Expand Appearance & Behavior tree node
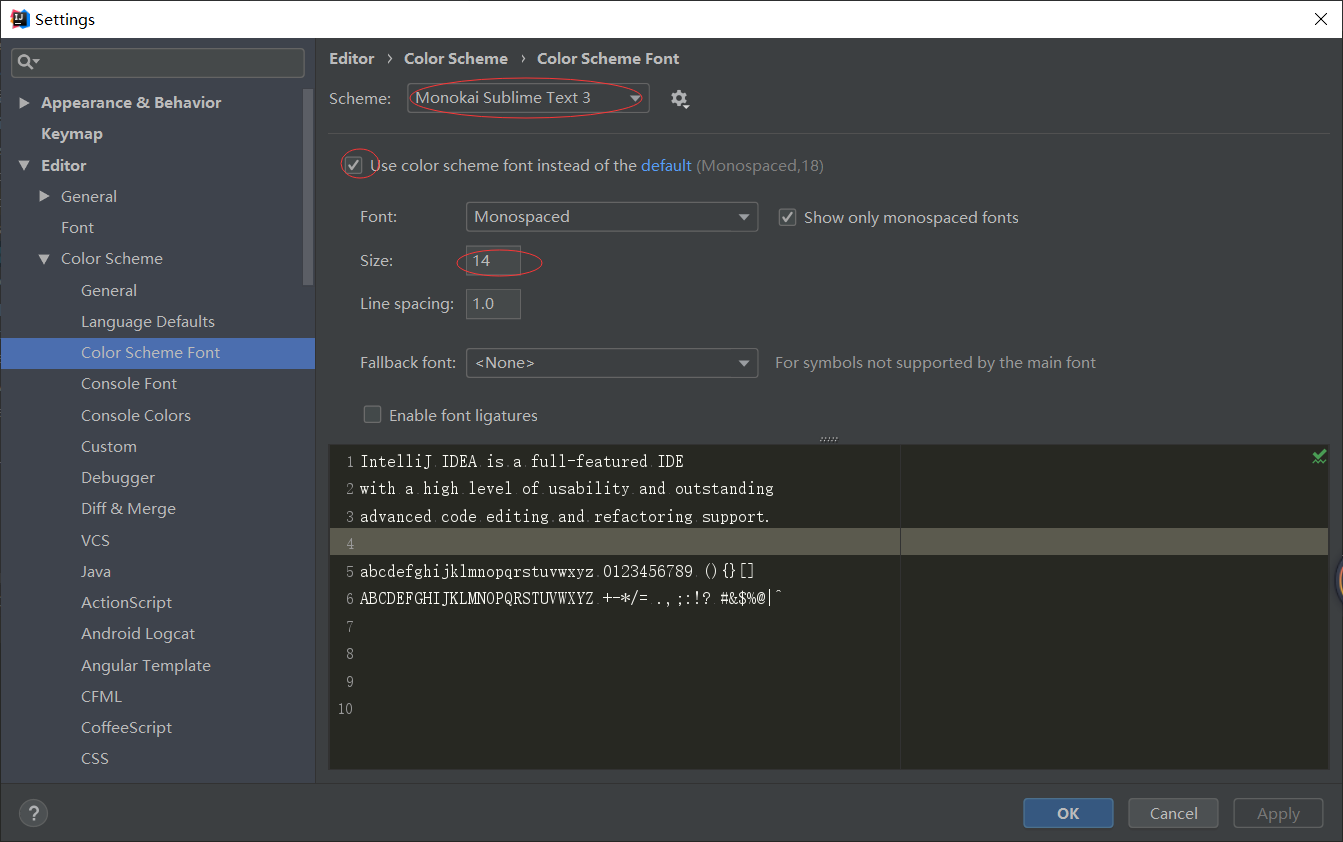 24,103
